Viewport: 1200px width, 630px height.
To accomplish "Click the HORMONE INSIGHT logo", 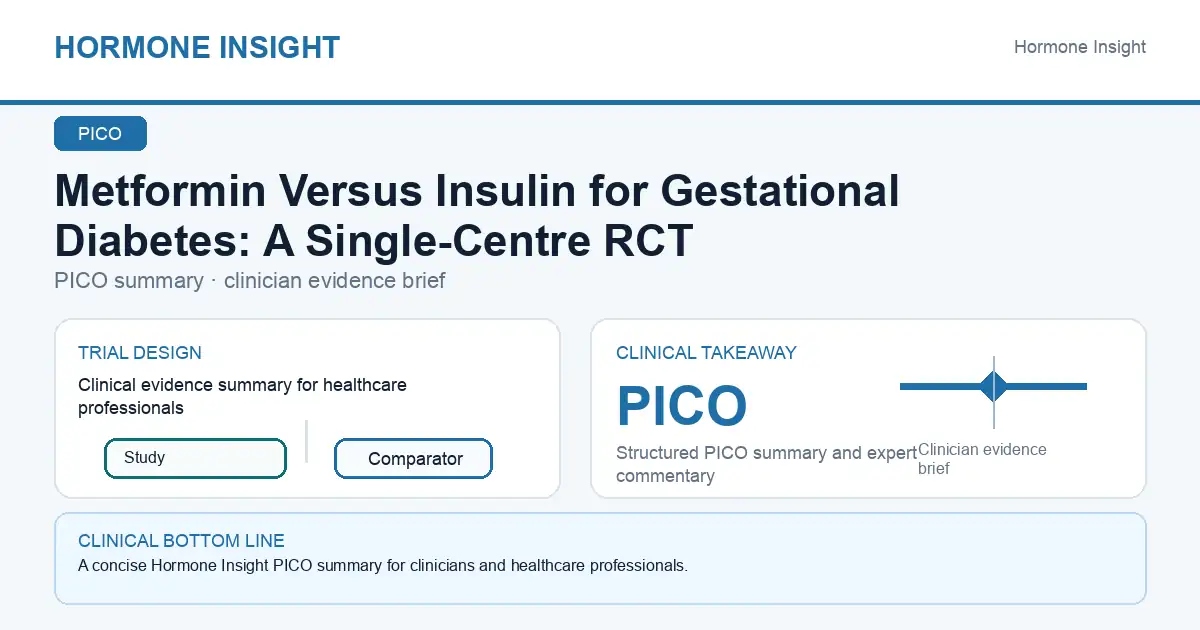I will pos(197,47).
